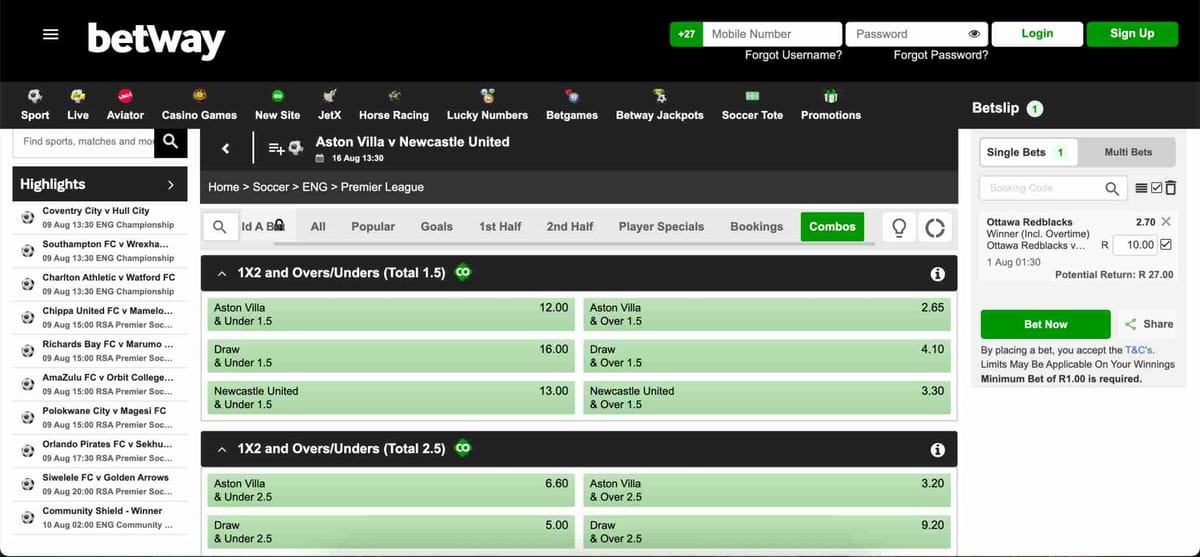This screenshot has height=557, width=1200.
Task: Select the All markets tab
Action: tap(318, 227)
